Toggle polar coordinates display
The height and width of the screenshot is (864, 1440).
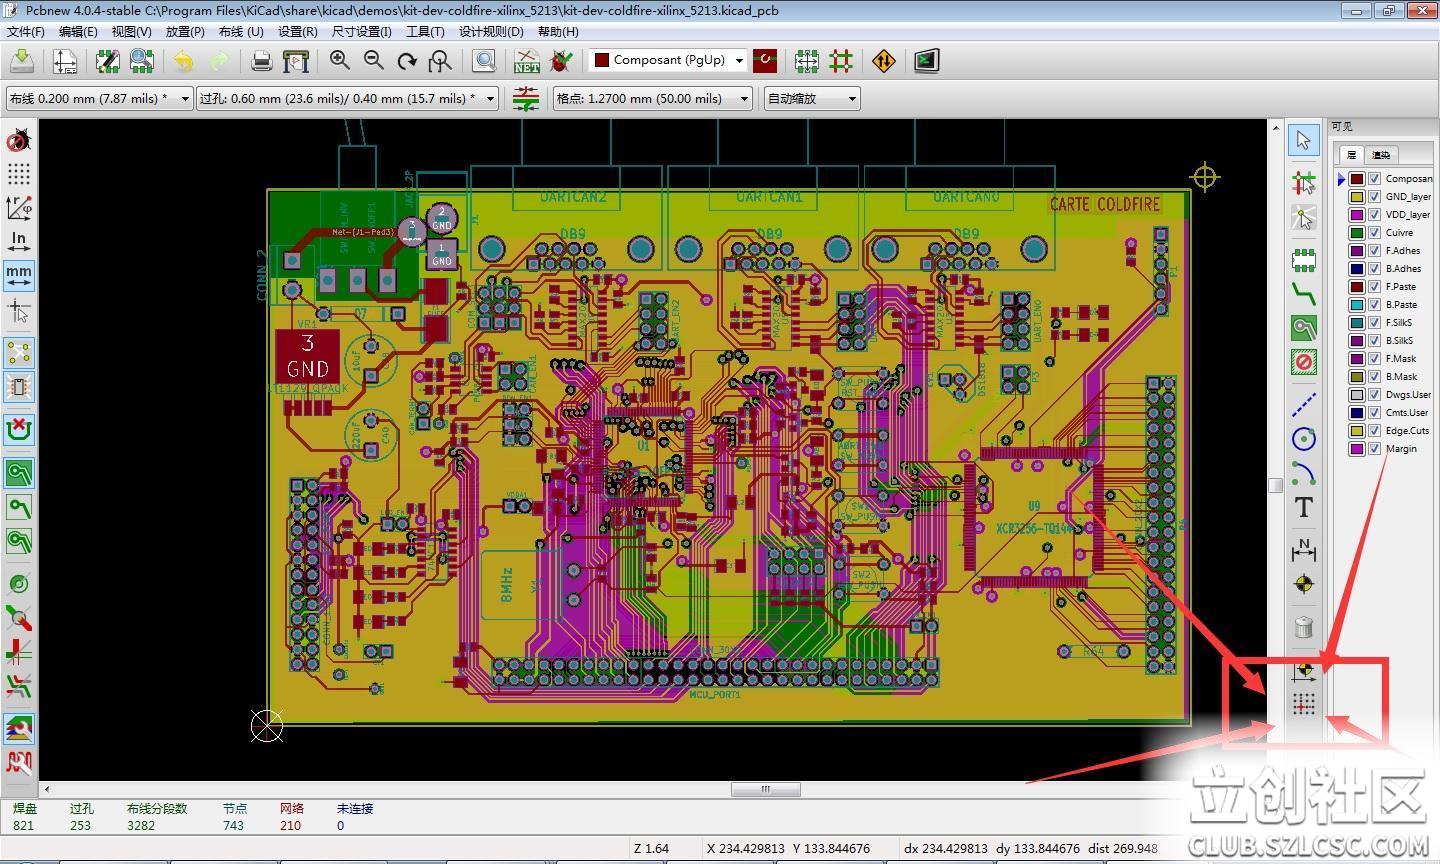point(19,208)
